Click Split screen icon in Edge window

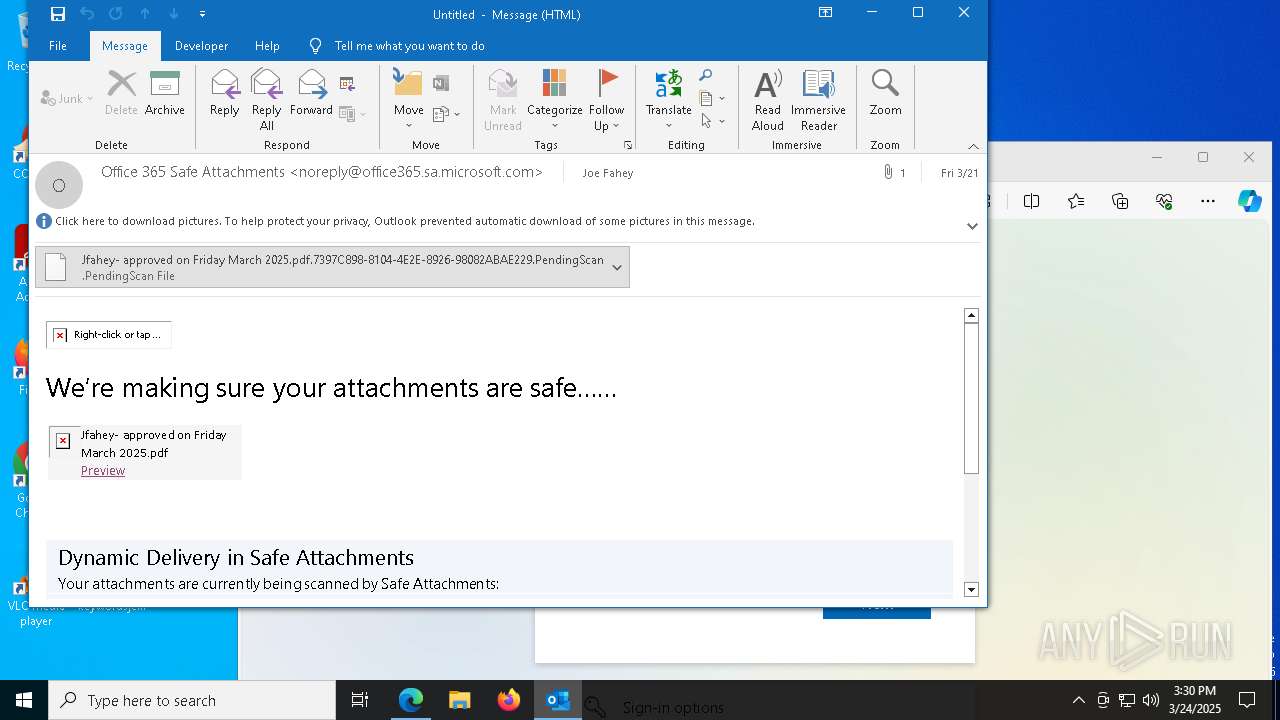click(x=1031, y=201)
